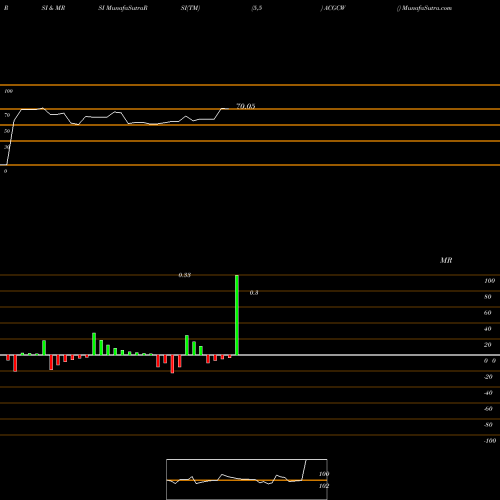Click the SI(TM) header text
Viewport: 500px width, 500px height.
(190, 8)
